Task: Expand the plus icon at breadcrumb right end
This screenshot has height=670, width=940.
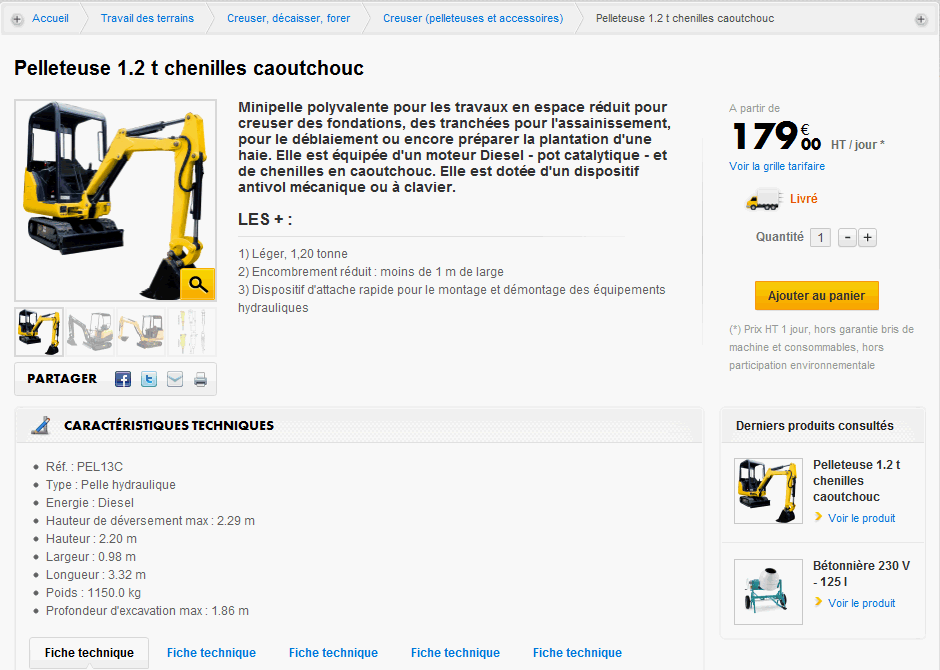Action: click(x=921, y=19)
